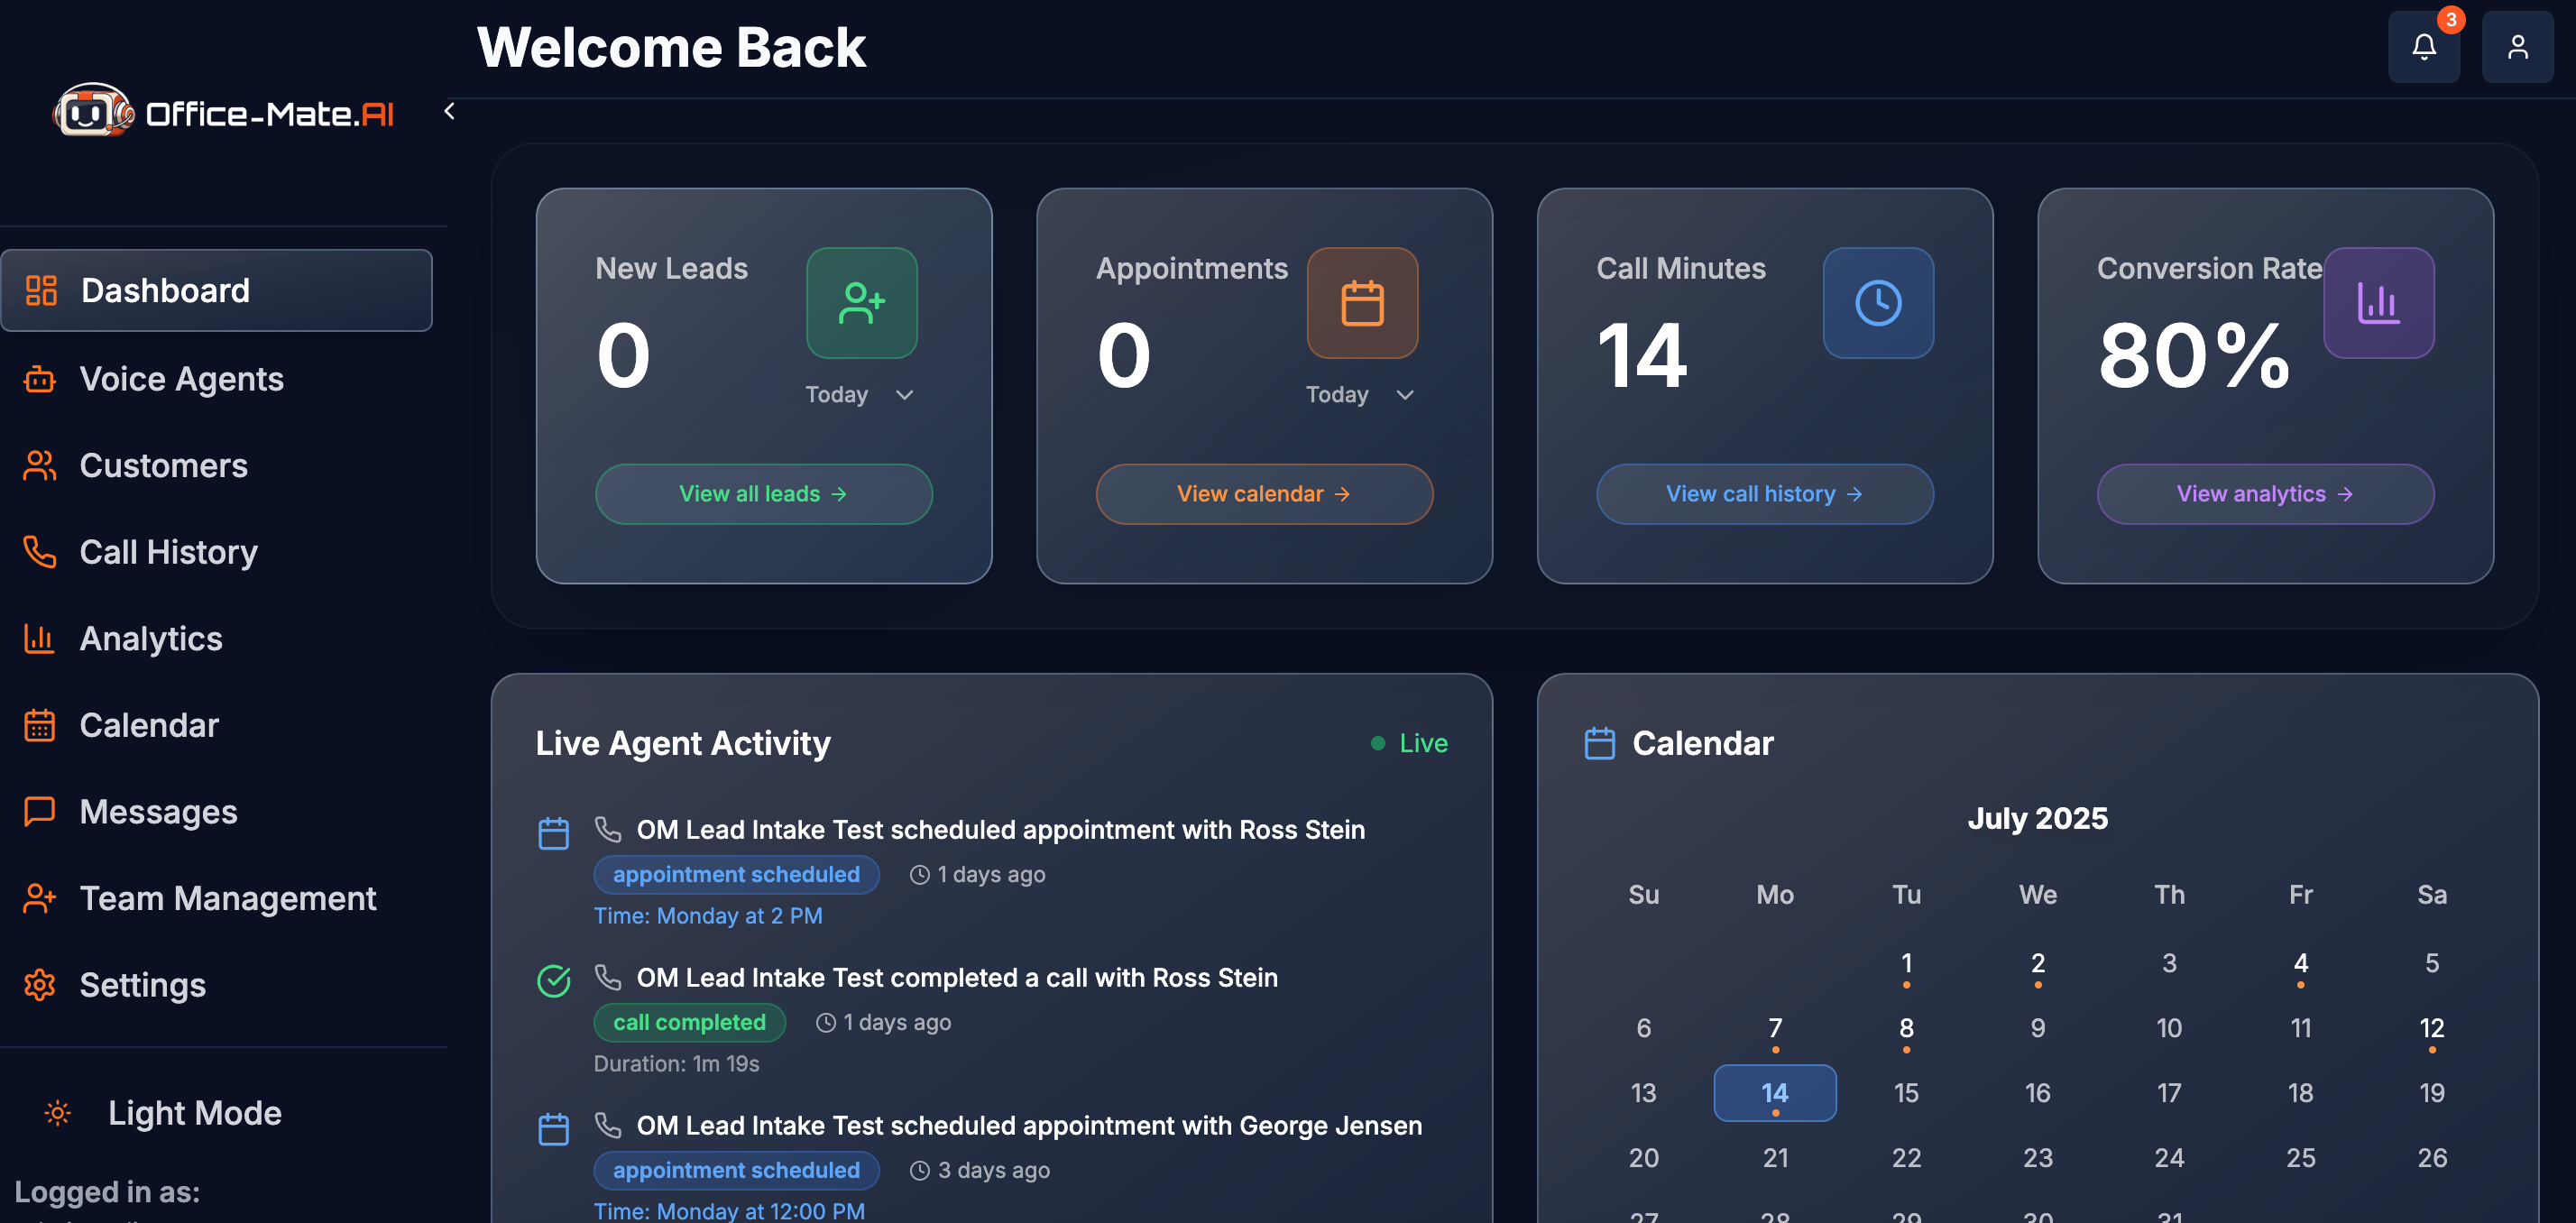Click Calendar widget header icon

click(1600, 743)
